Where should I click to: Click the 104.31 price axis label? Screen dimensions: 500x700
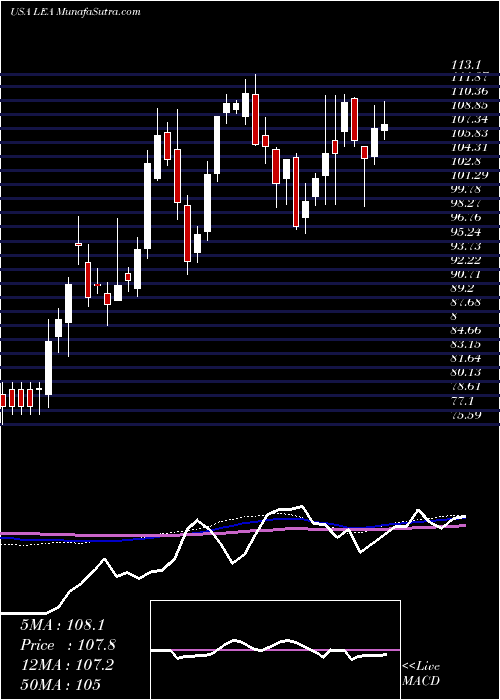tap(471, 147)
